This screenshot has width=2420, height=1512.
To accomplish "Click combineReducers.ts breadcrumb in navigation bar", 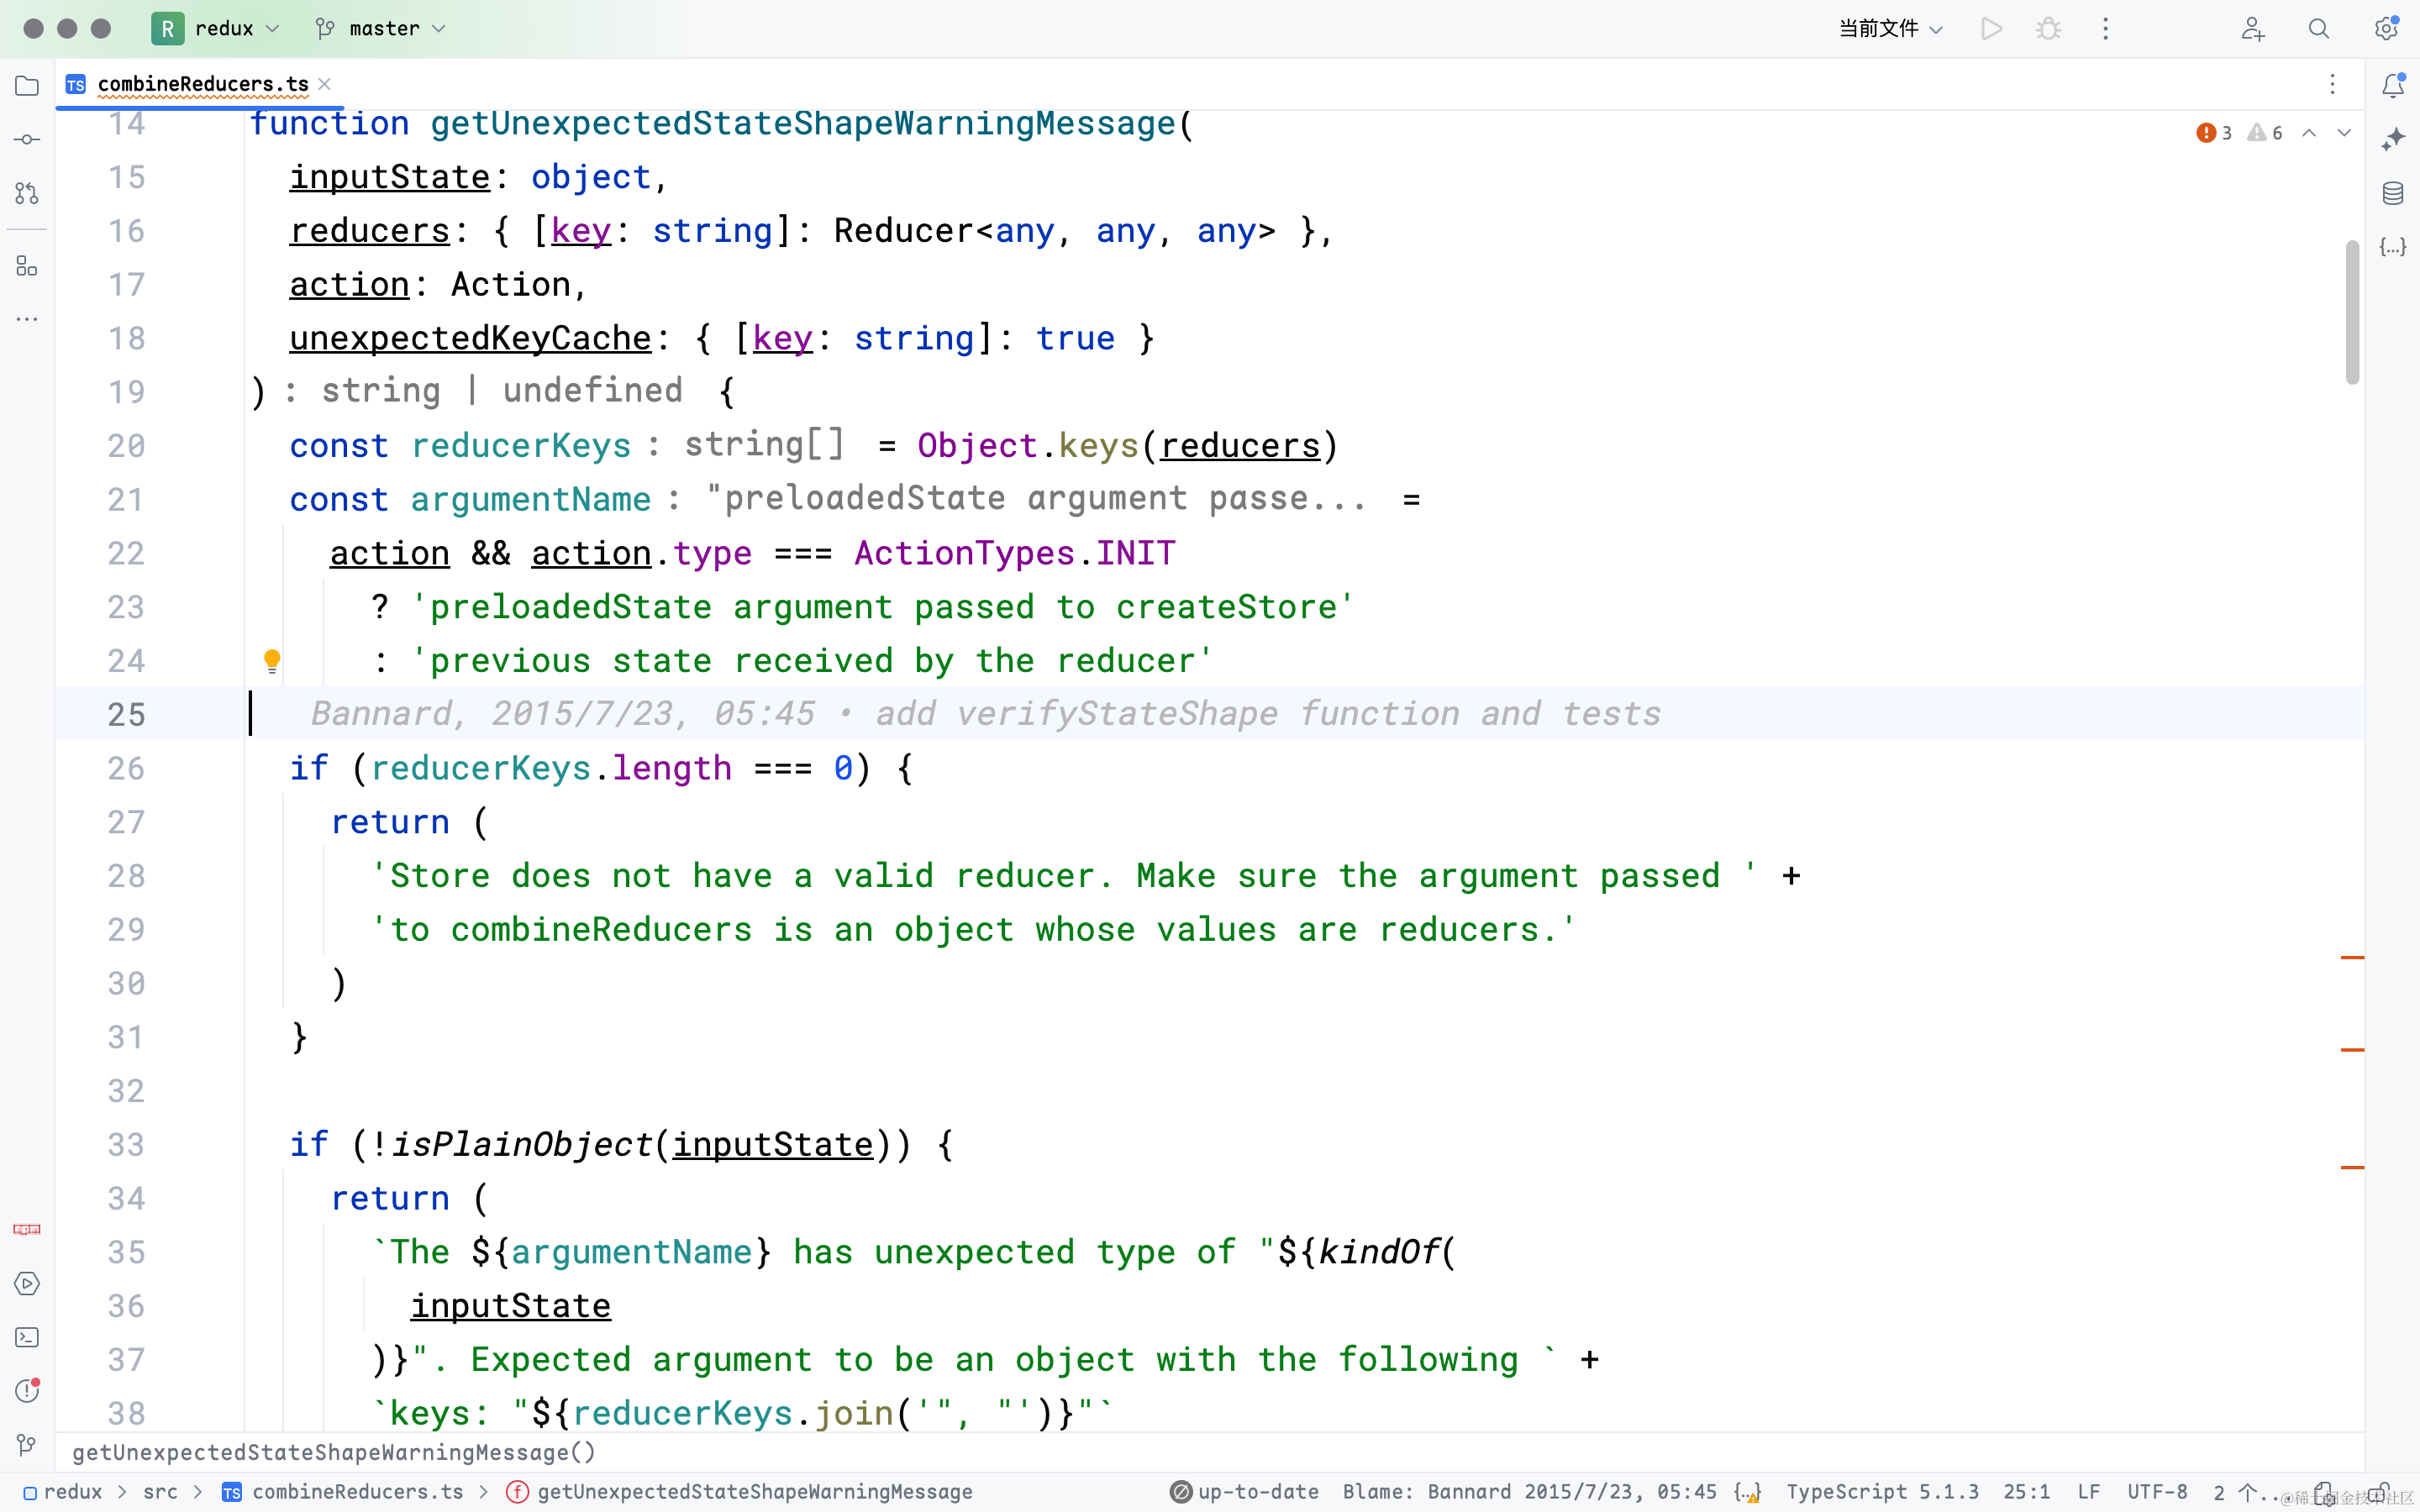I will coord(343,1491).
